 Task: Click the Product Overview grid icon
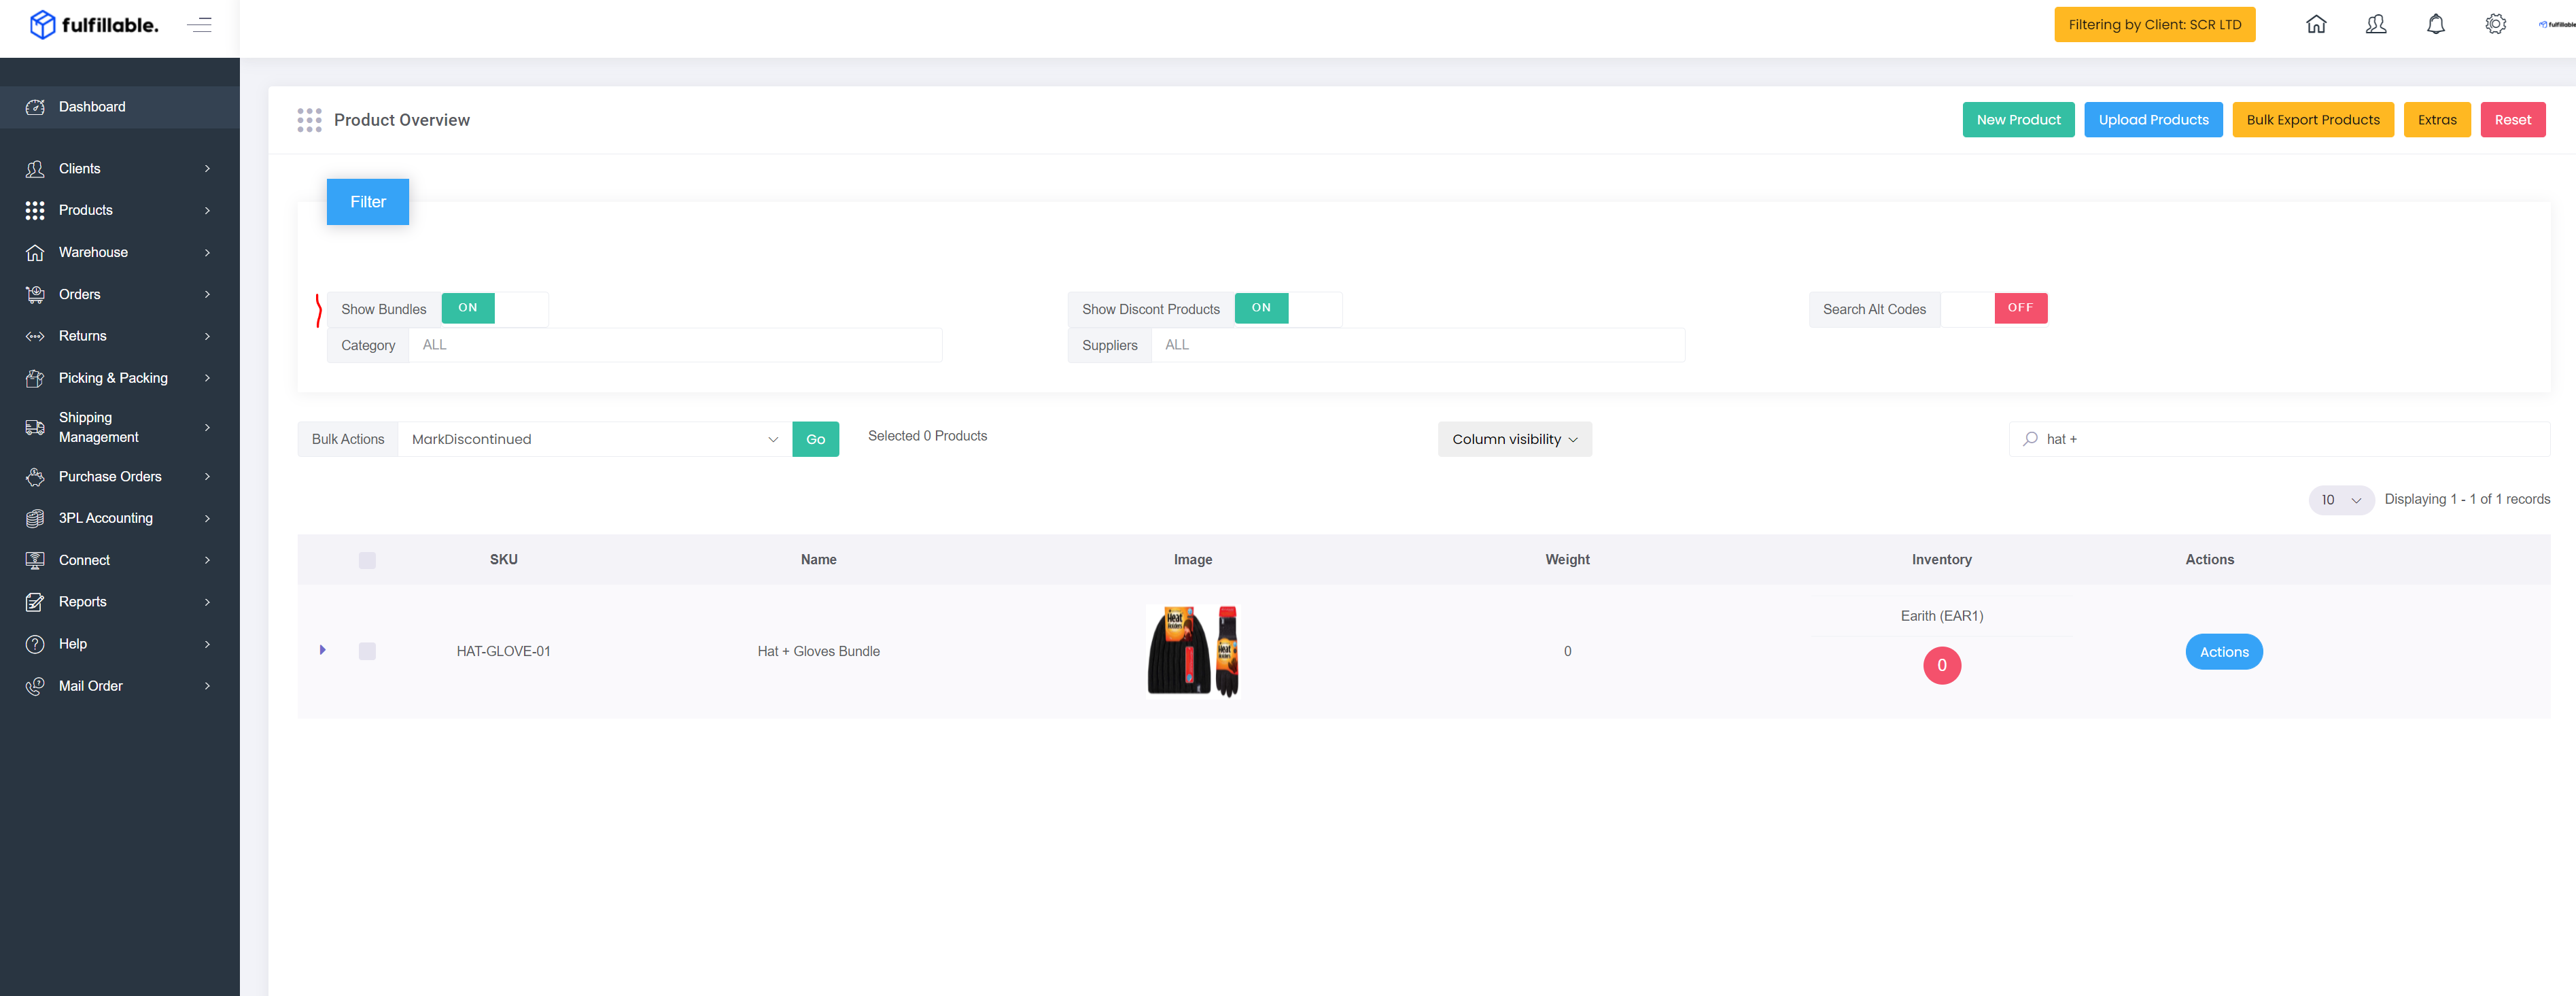click(309, 120)
